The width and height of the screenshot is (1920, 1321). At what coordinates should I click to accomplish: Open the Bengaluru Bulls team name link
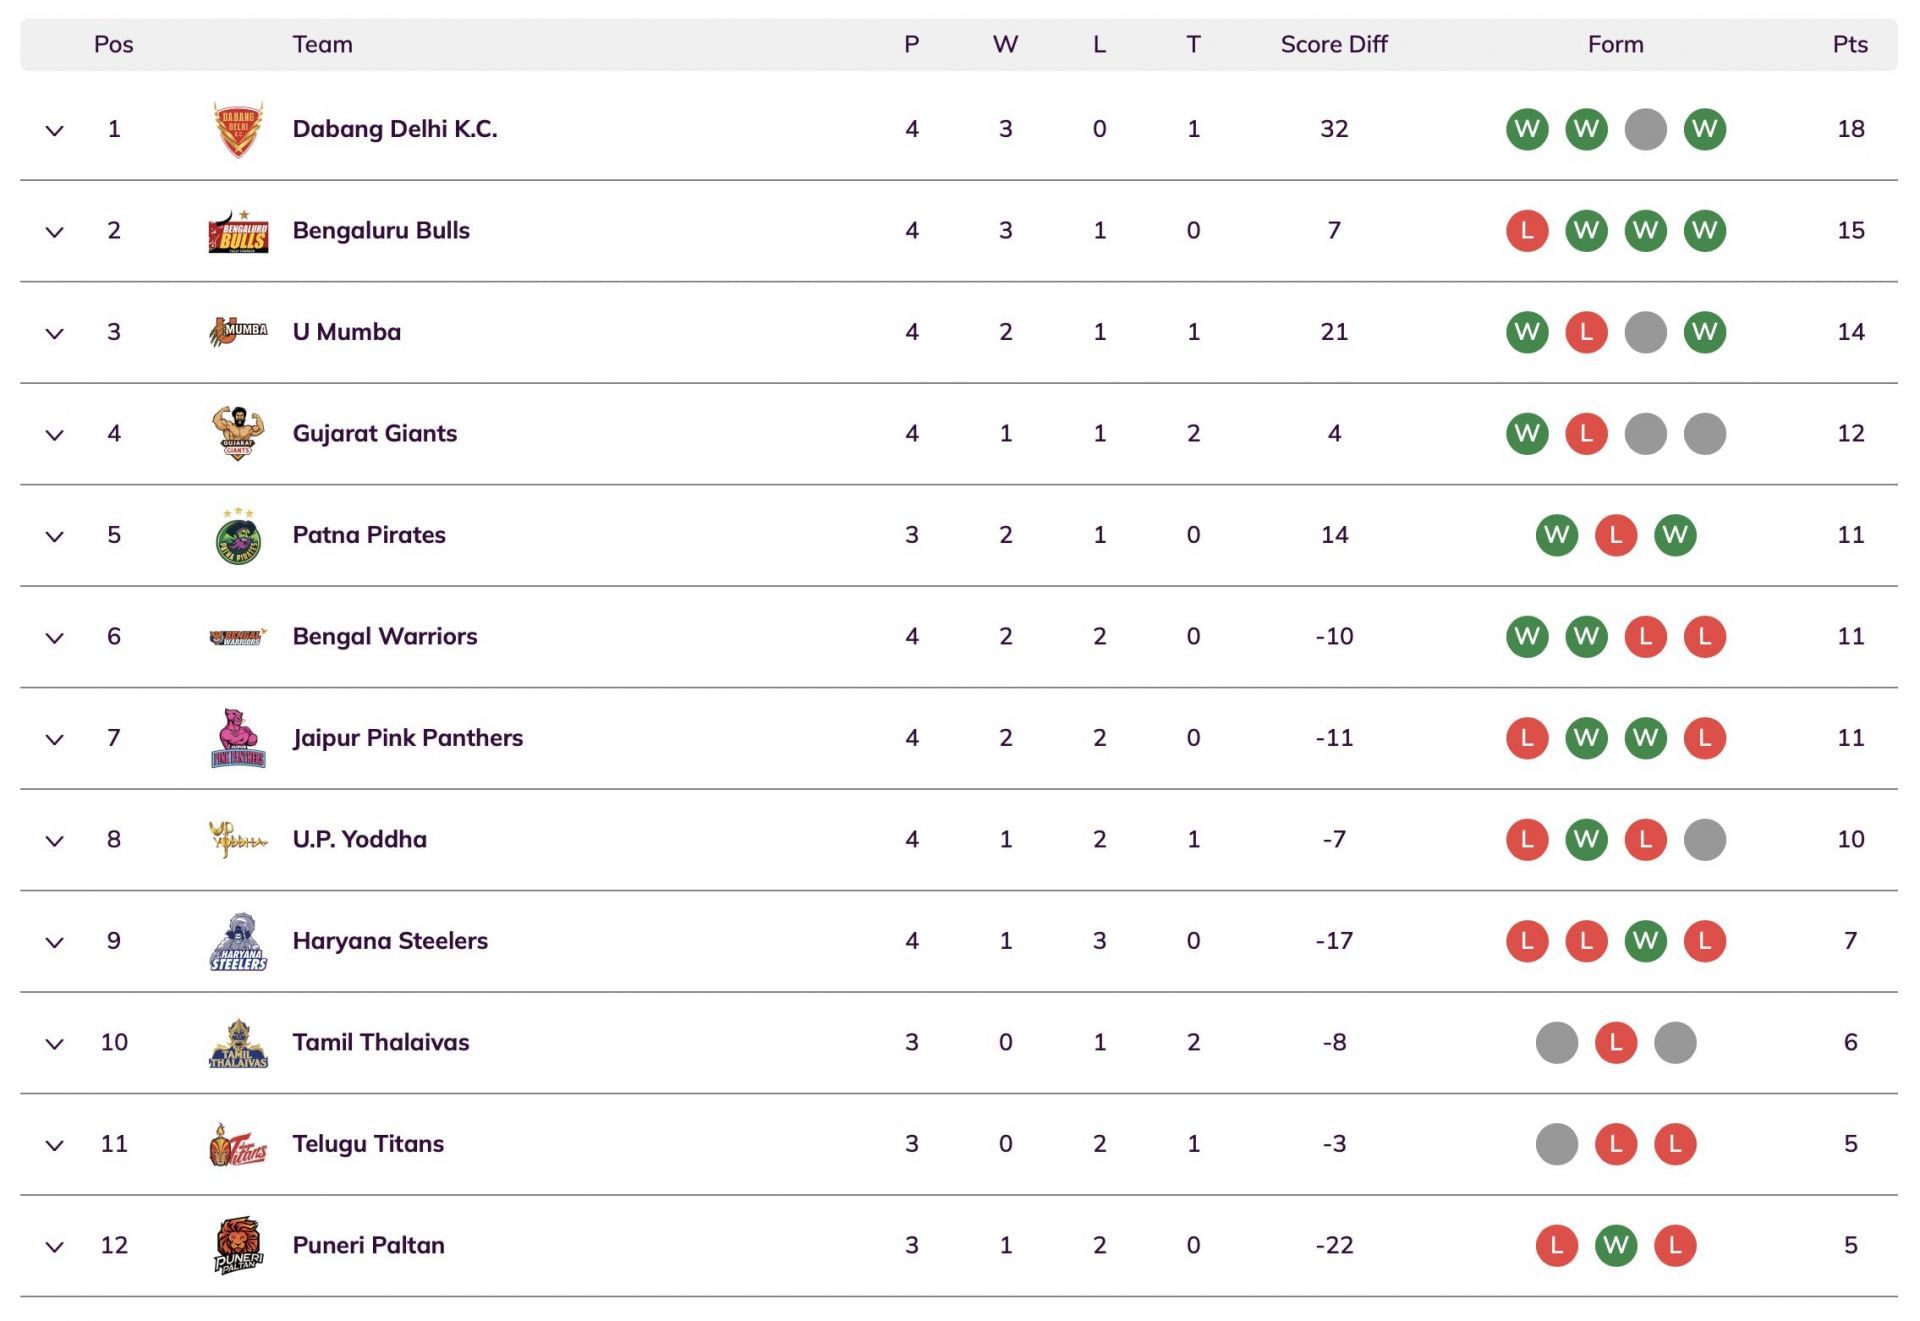[380, 231]
